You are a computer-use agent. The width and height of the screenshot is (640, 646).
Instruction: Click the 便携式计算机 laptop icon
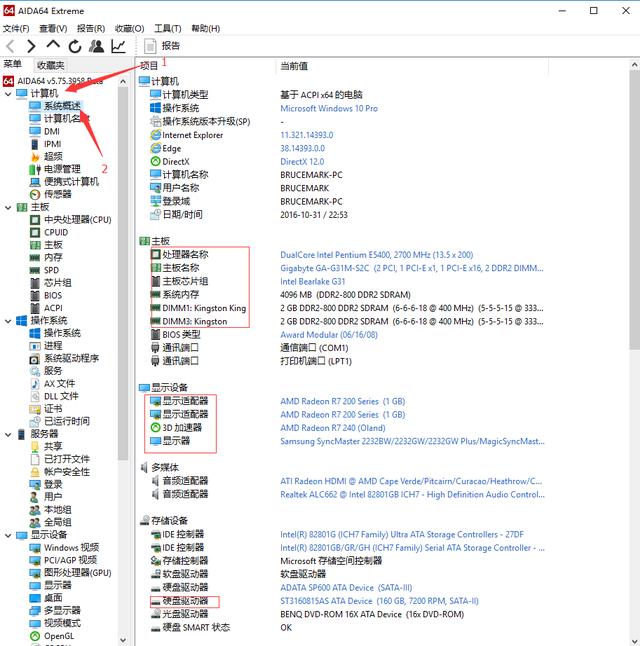[x=35, y=182]
